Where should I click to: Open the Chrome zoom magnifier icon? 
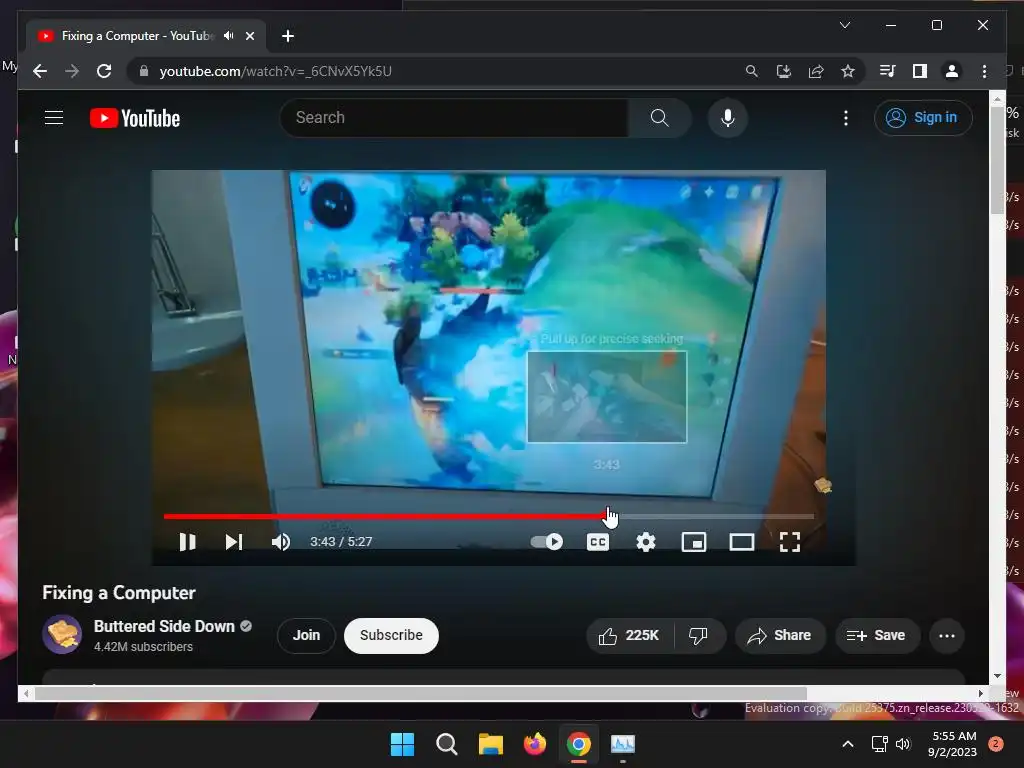[x=752, y=71]
